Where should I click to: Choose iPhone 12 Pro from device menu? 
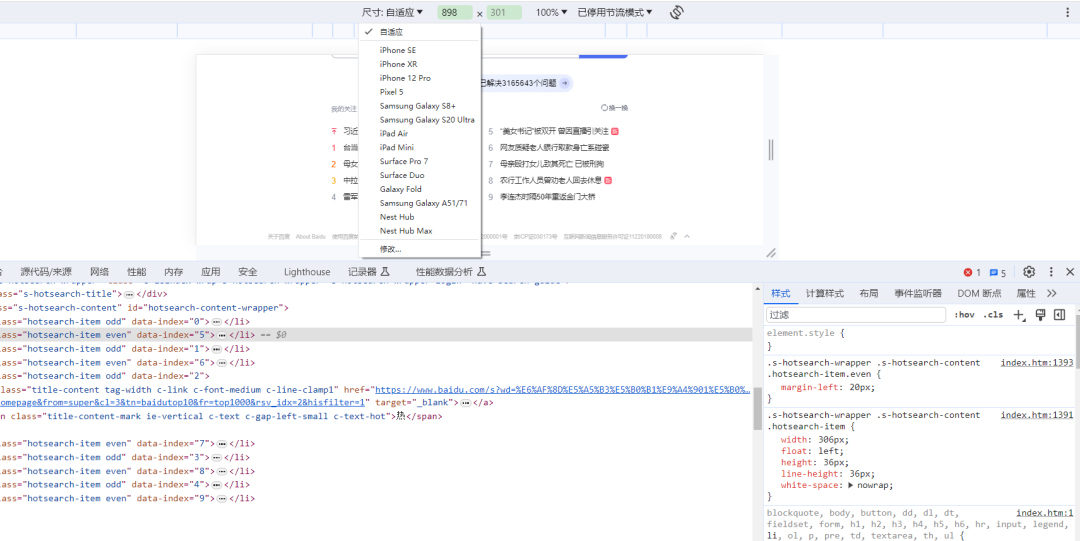point(405,78)
